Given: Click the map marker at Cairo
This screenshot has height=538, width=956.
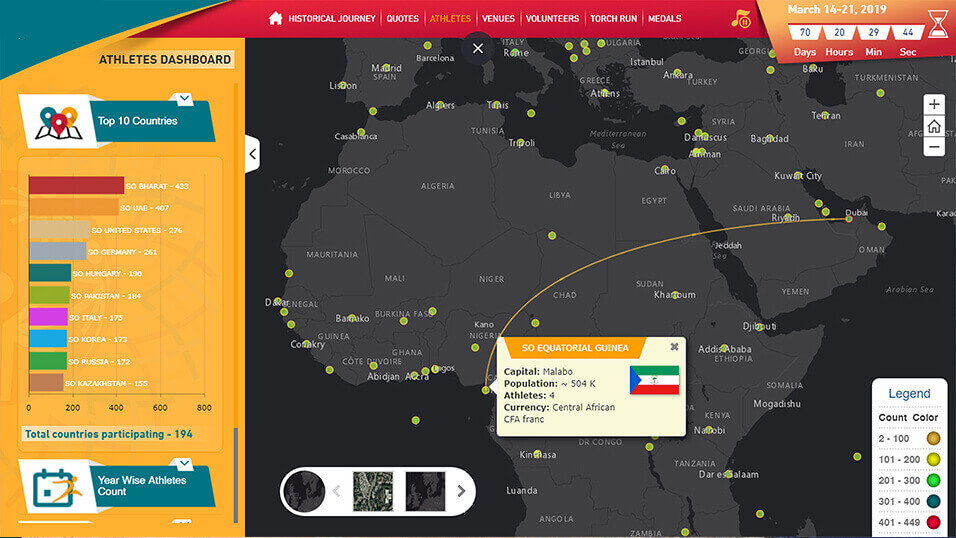Looking at the screenshot, I should coord(665,169).
